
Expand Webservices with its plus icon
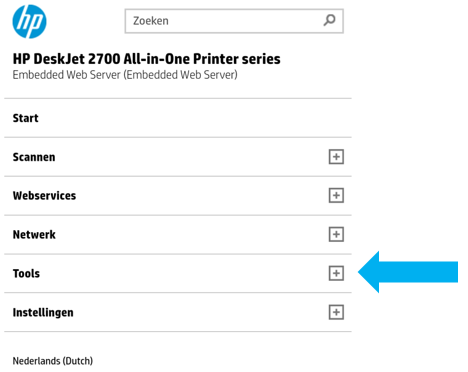pyautogui.click(x=336, y=195)
